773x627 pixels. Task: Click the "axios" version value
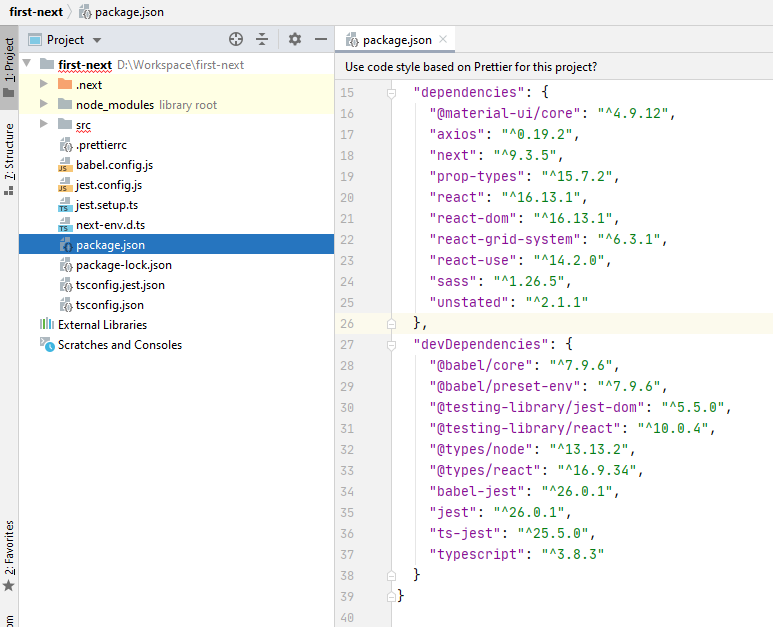(x=537, y=135)
